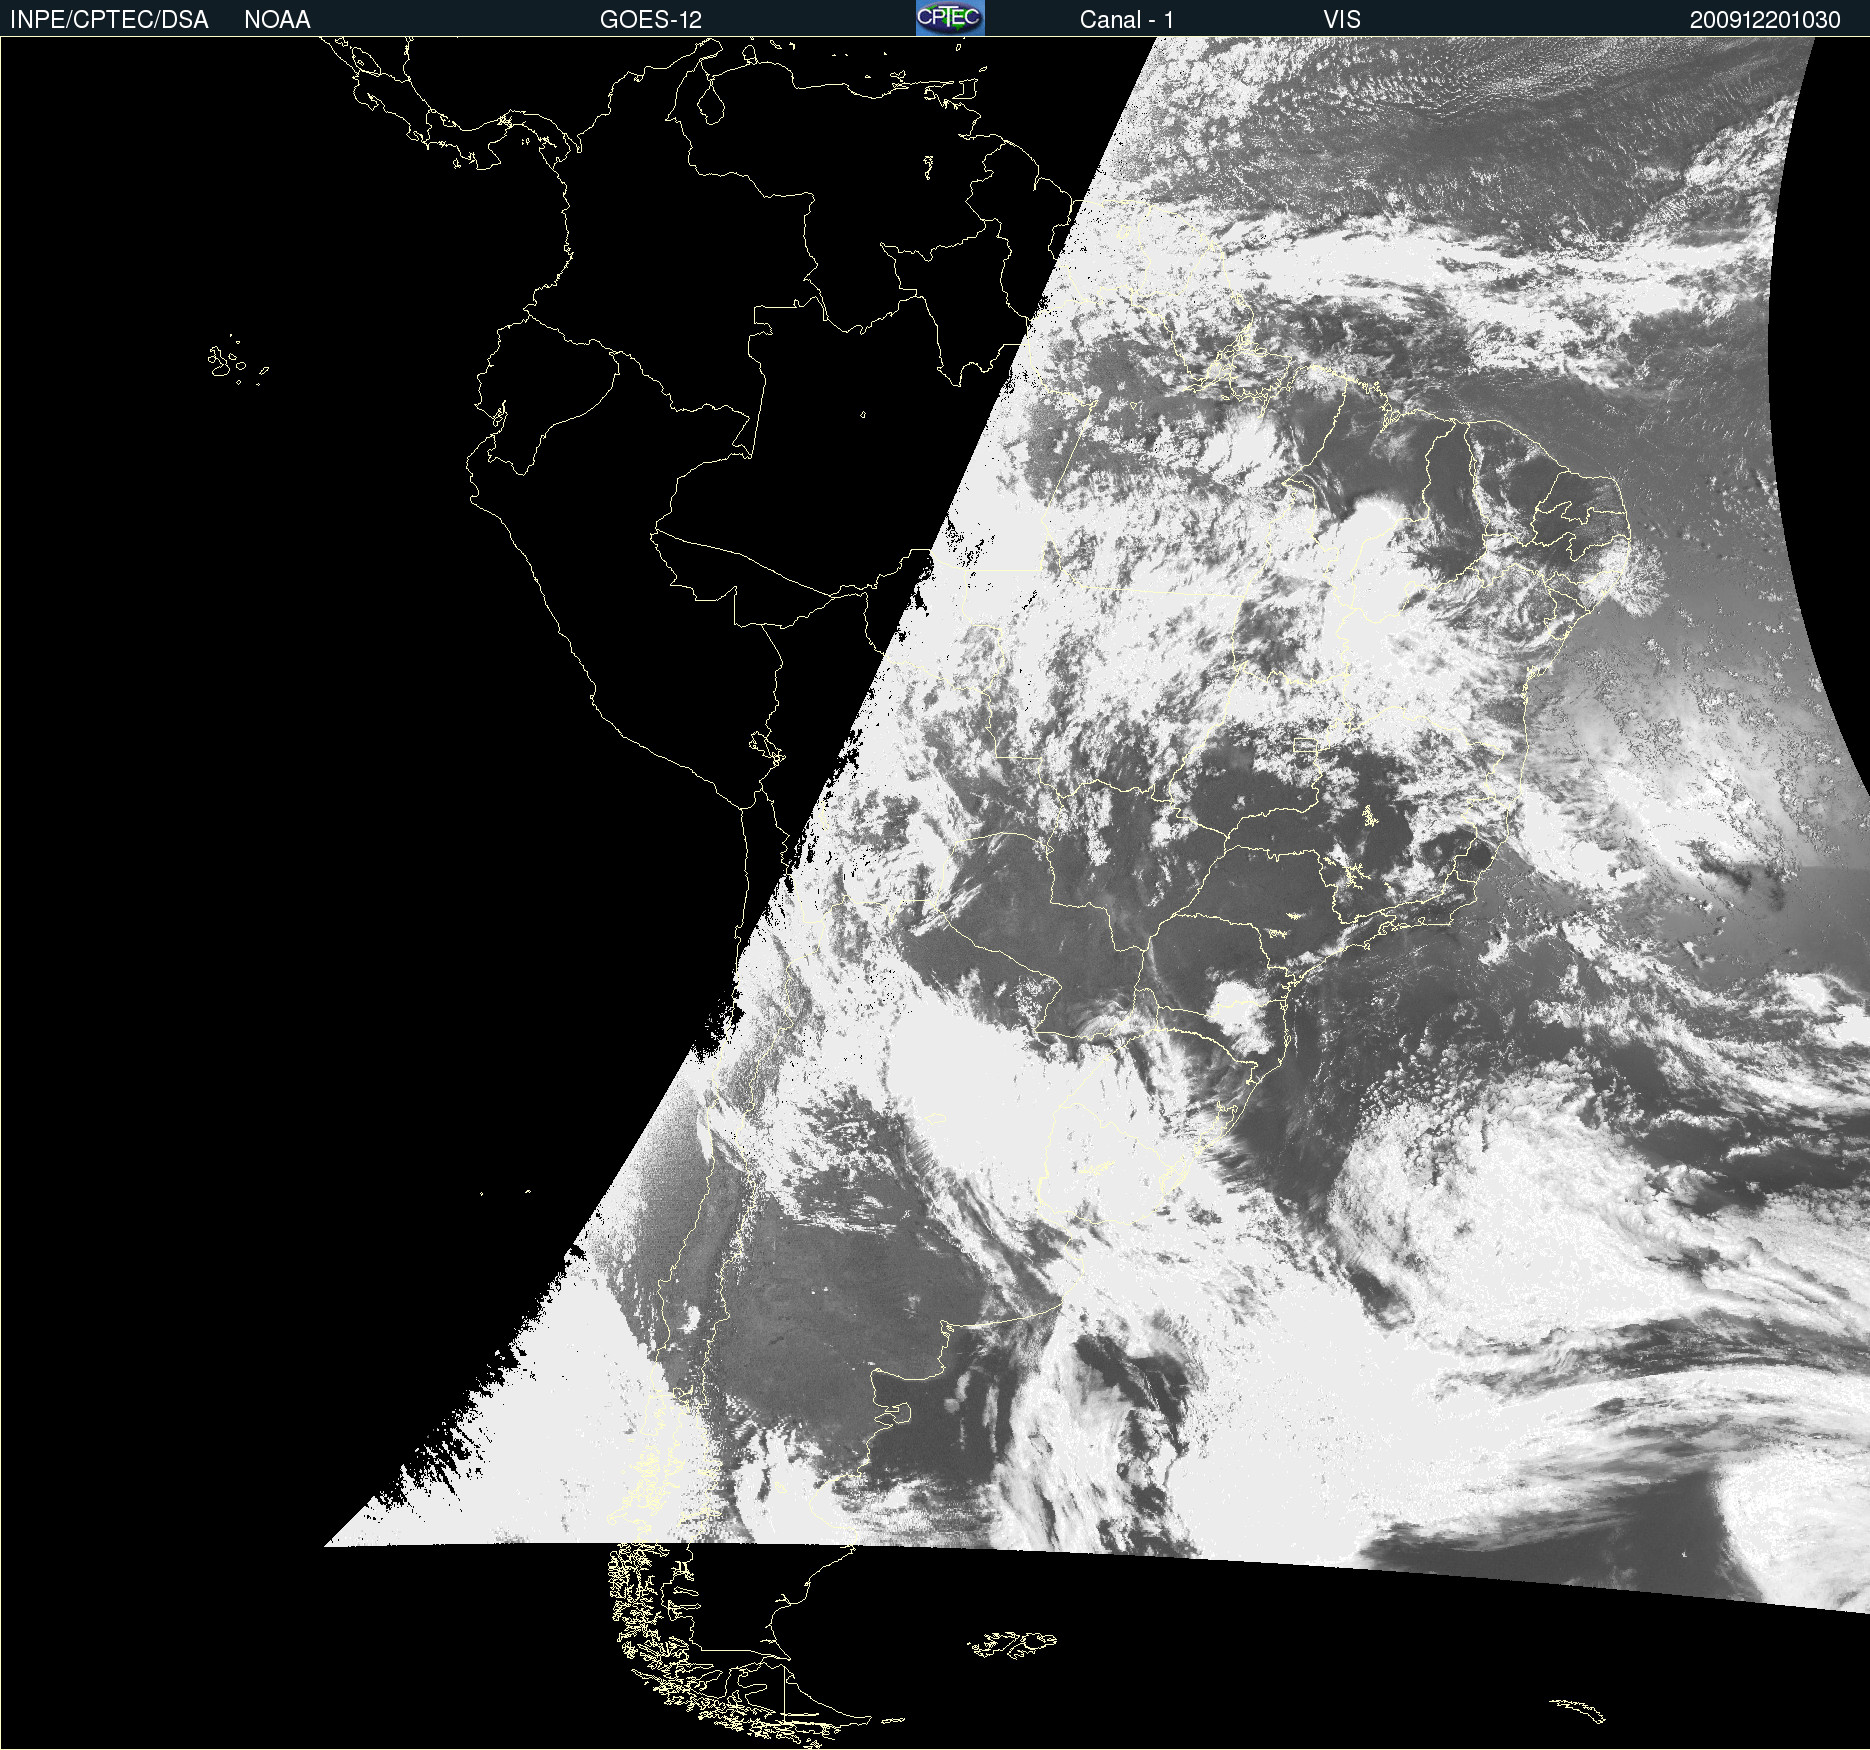Click the VIS channel label

point(1342,20)
